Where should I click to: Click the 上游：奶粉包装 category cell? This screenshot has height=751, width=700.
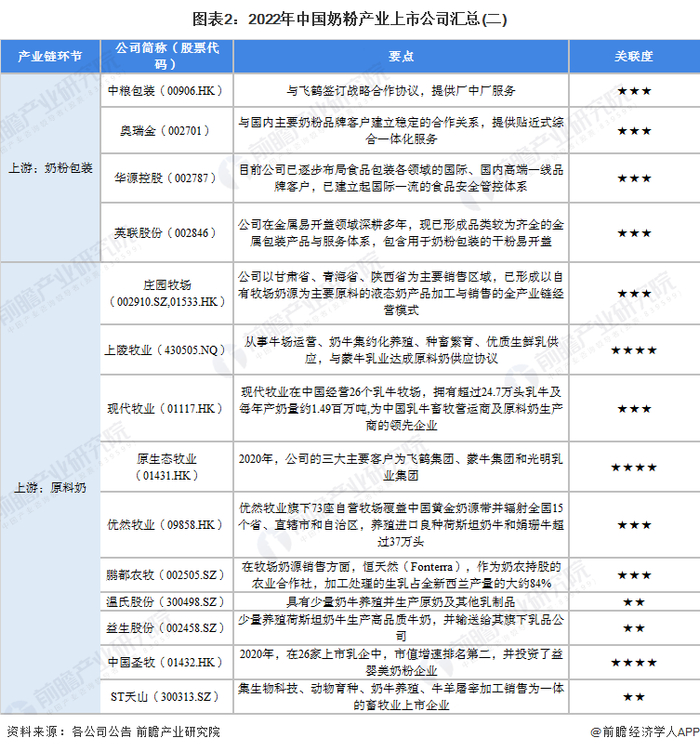click(50, 168)
